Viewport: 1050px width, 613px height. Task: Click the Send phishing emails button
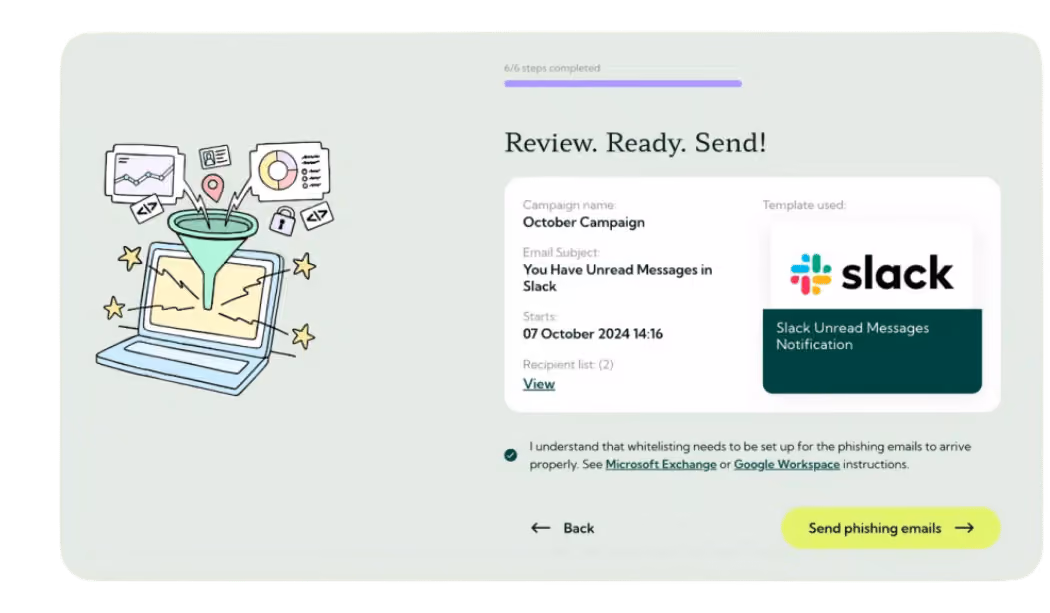[x=891, y=528]
